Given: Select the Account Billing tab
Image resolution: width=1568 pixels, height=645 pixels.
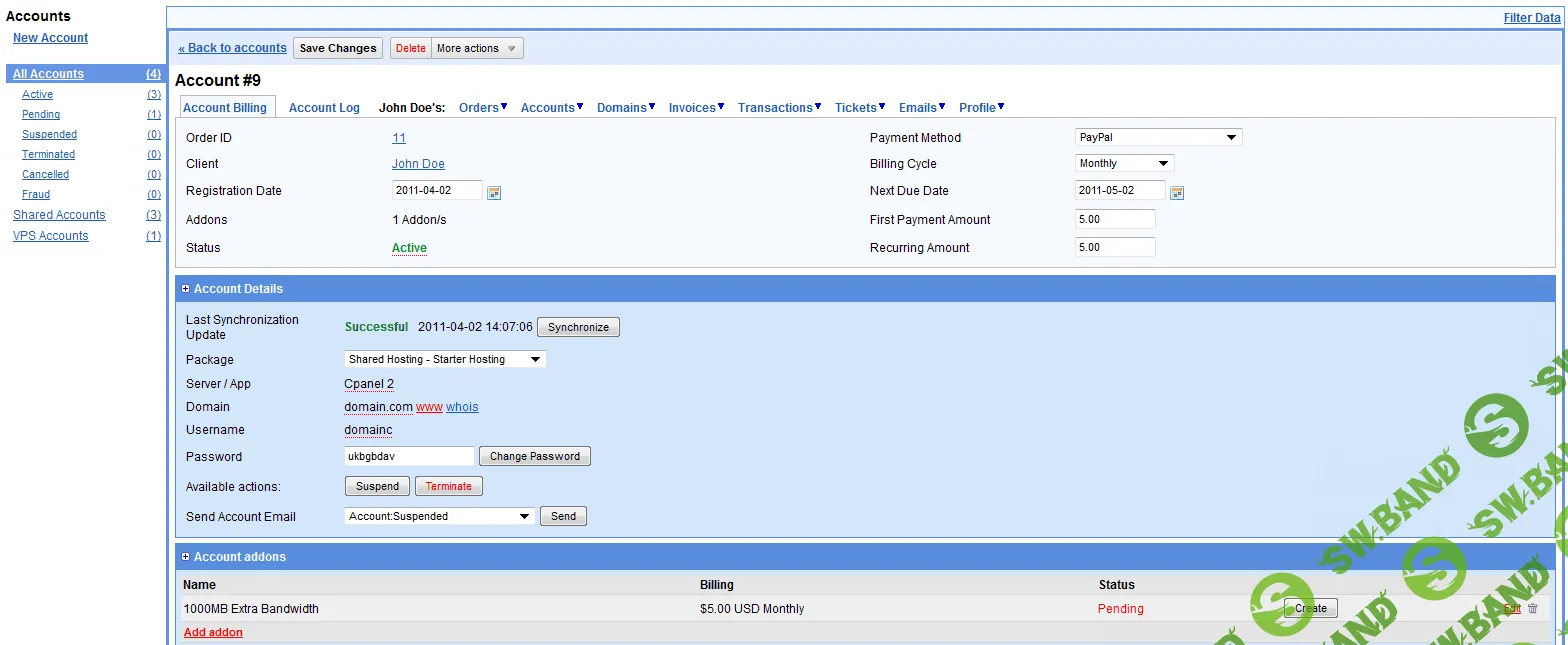Looking at the screenshot, I should coord(225,108).
